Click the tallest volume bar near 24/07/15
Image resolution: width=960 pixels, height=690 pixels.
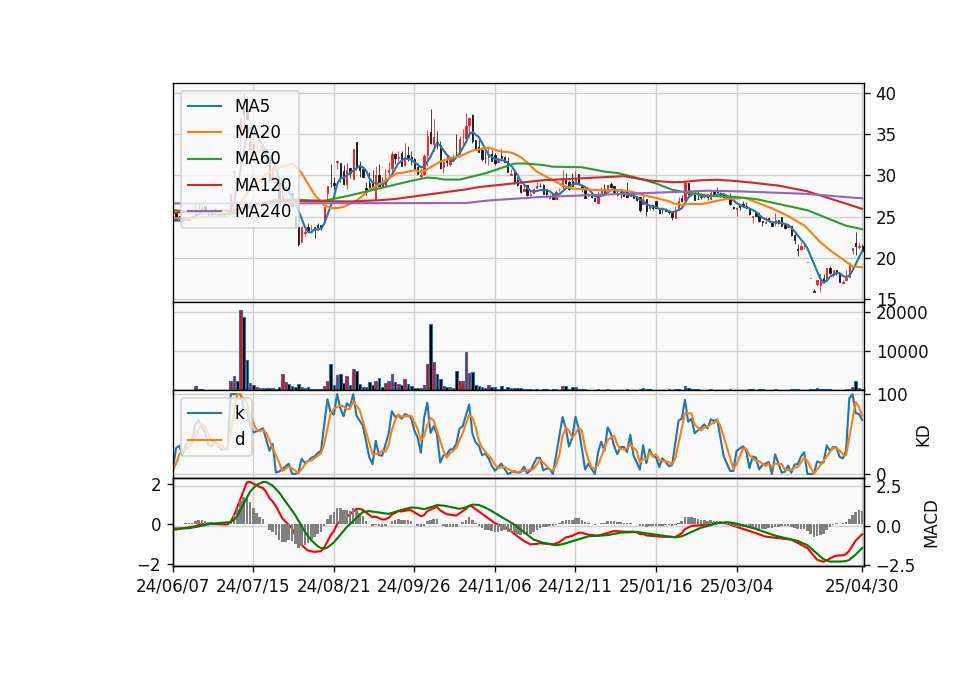point(241,350)
